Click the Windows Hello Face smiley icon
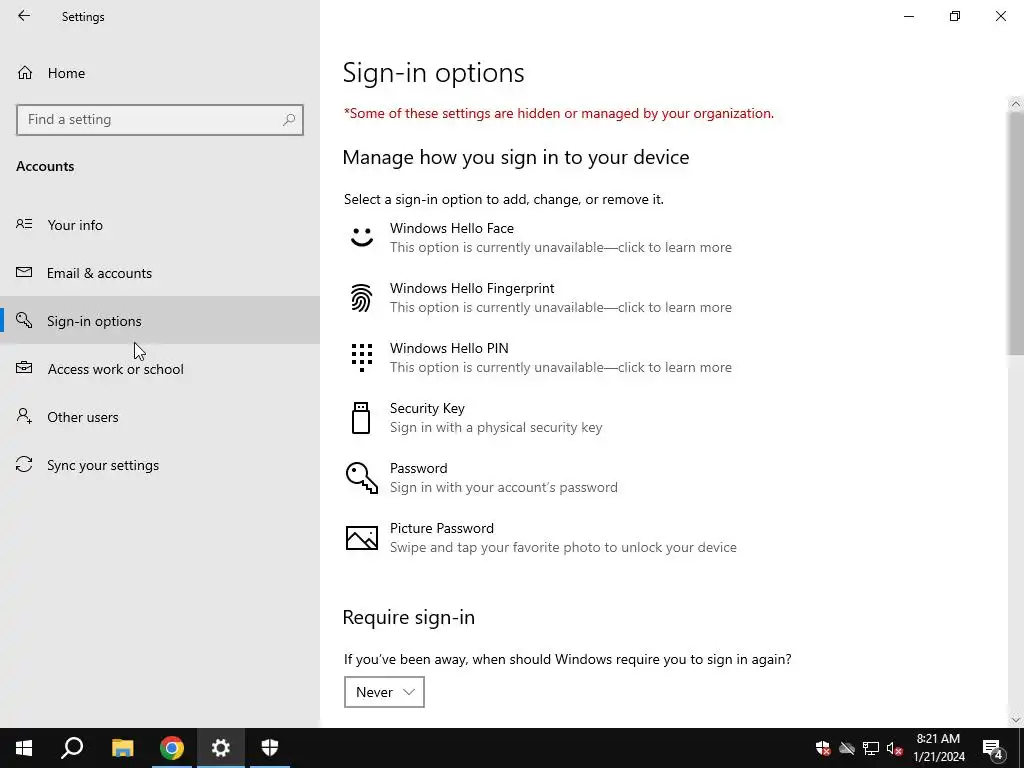1024x768 pixels. pos(362,237)
